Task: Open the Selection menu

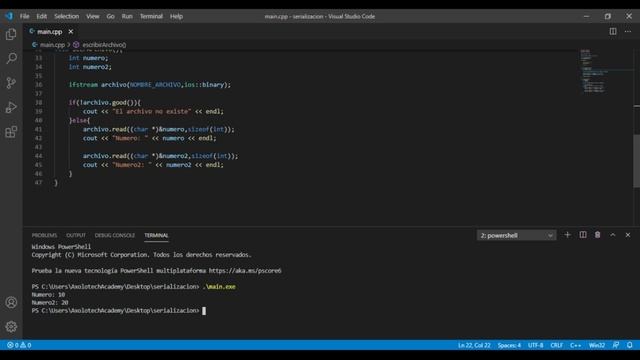Action: pos(67,16)
